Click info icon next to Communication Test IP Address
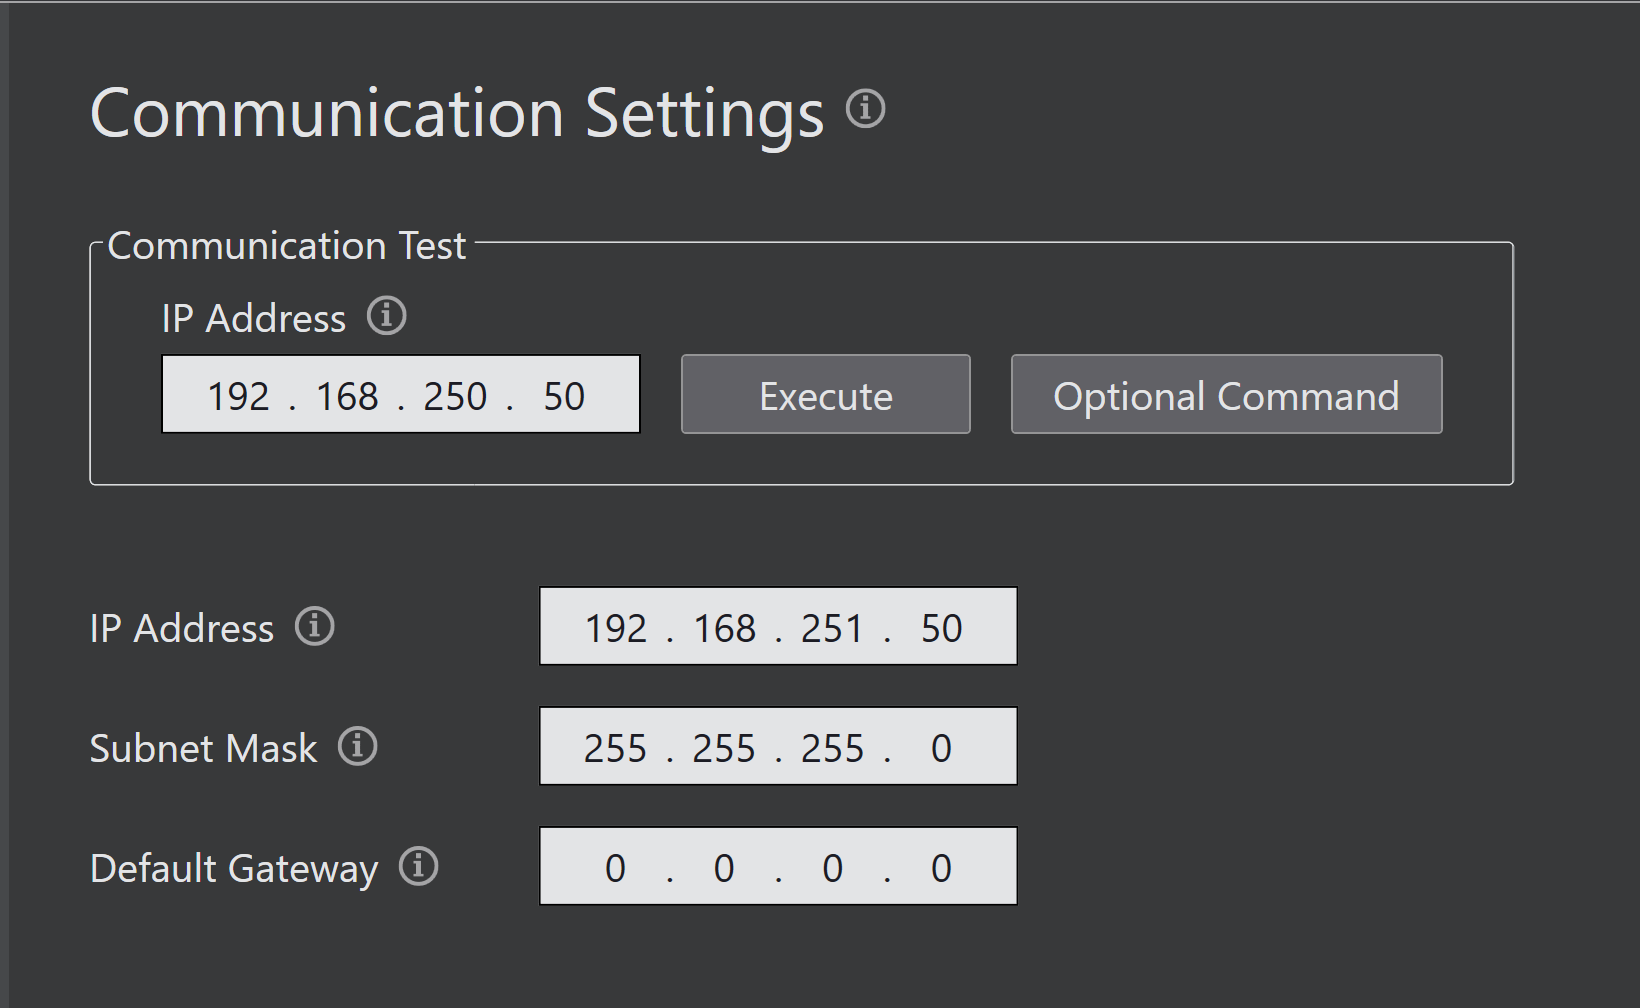The width and height of the screenshot is (1640, 1008). pyautogui.click(x=386, y=316)
